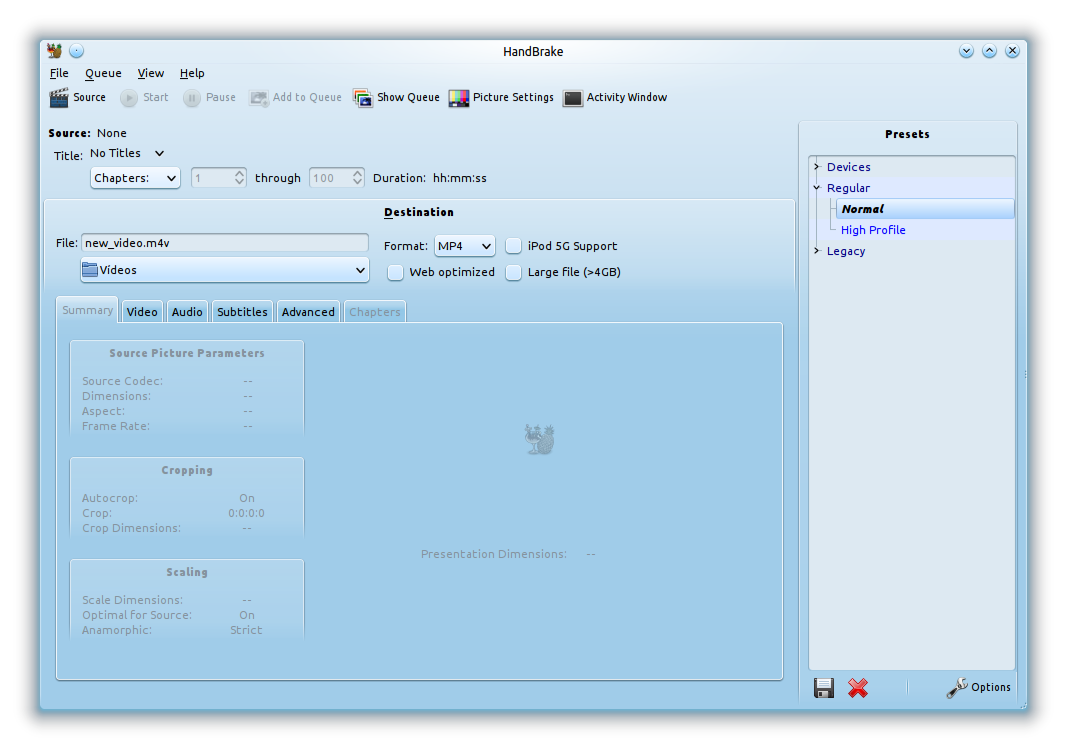Click the round window pin button in title bar
Viewport: 1067px width, 749px height.
pos(77,51)
